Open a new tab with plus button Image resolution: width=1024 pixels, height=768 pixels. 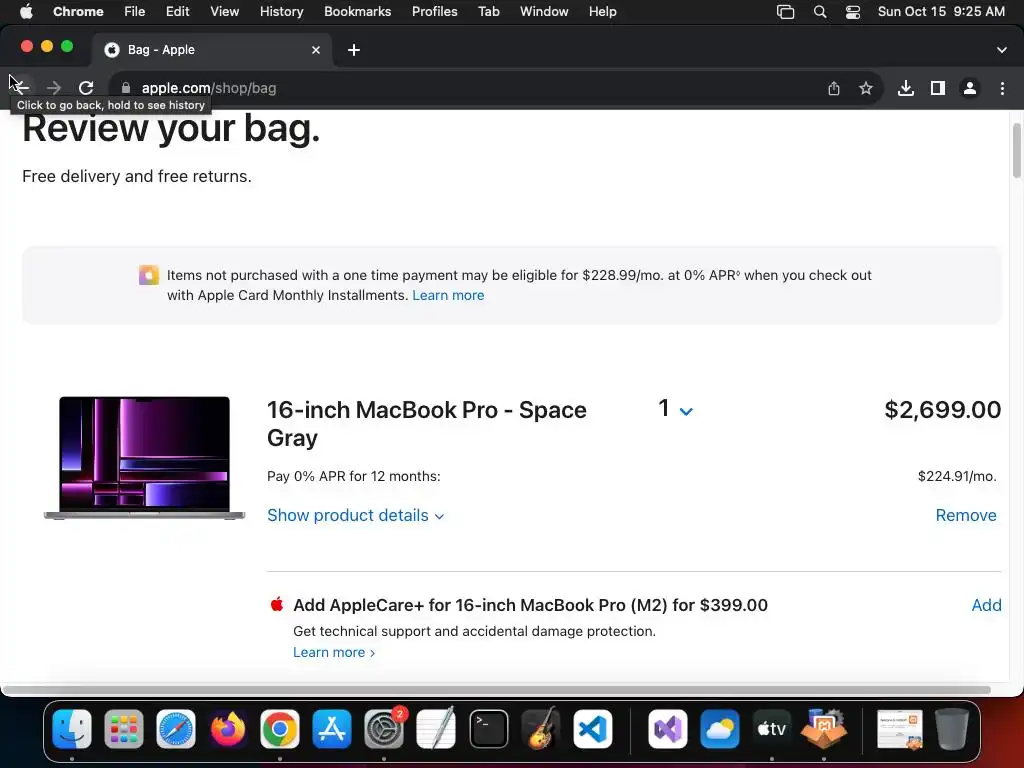click(354, 50)
